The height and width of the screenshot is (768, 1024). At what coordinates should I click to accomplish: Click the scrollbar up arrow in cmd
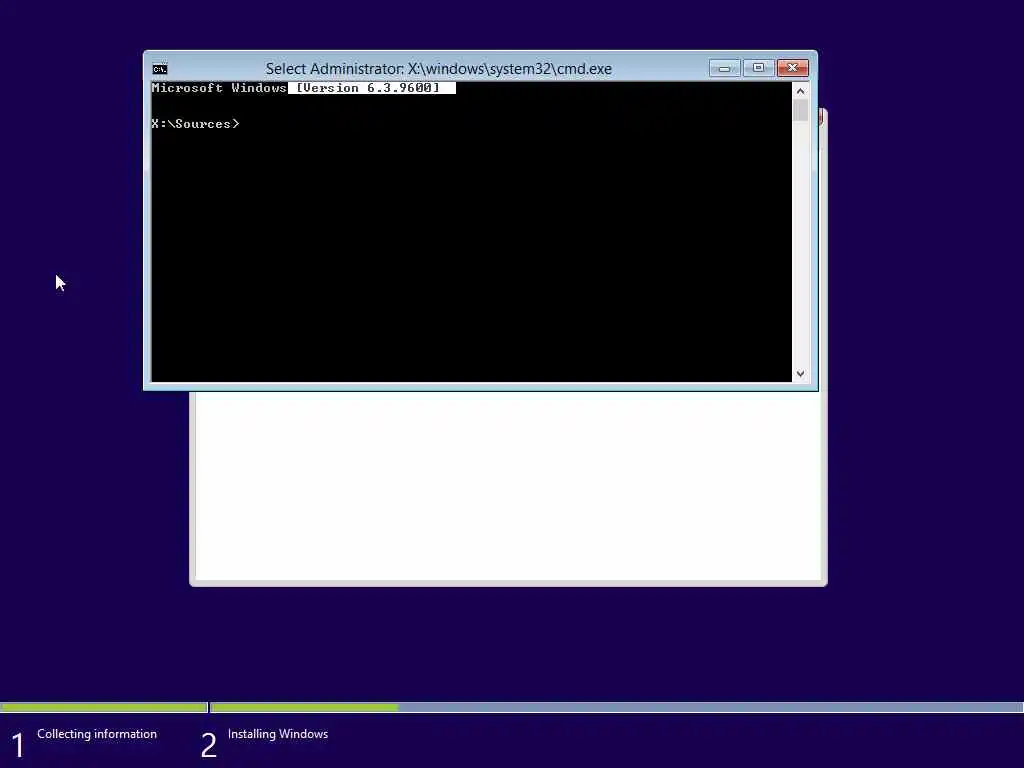[801, 91]
